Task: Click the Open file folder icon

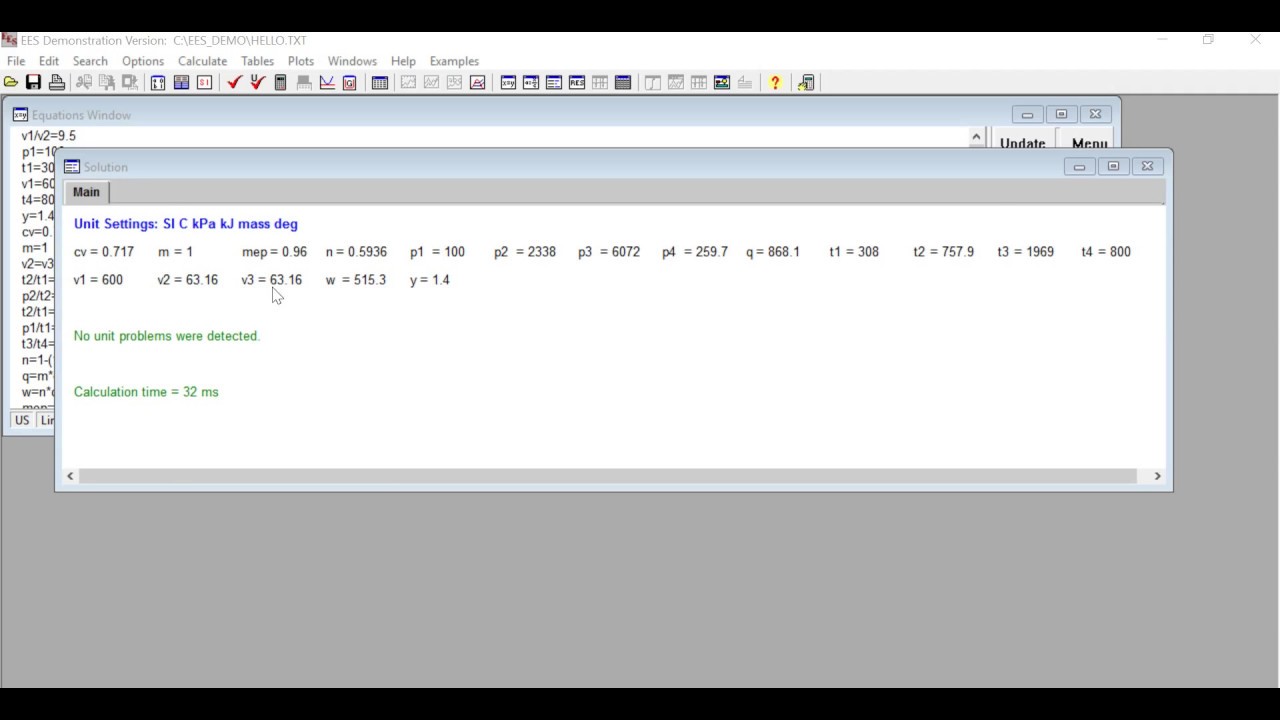Action: point(10,82)
